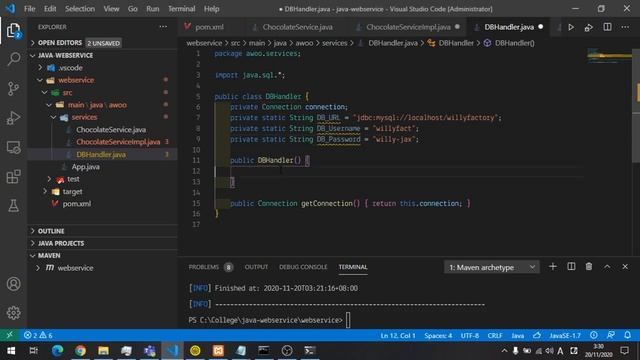Open File menu
The image size is (640, 360).
click(x=29, y=9)
